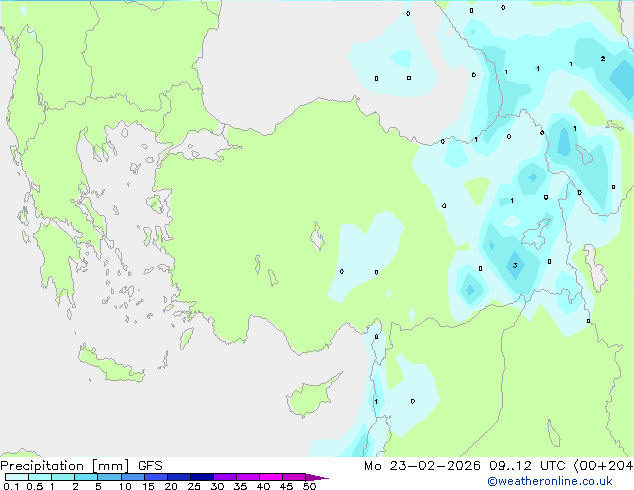
Task: Select the 5 to 10 mm legend swatch
Action: [x=109, y=477]
